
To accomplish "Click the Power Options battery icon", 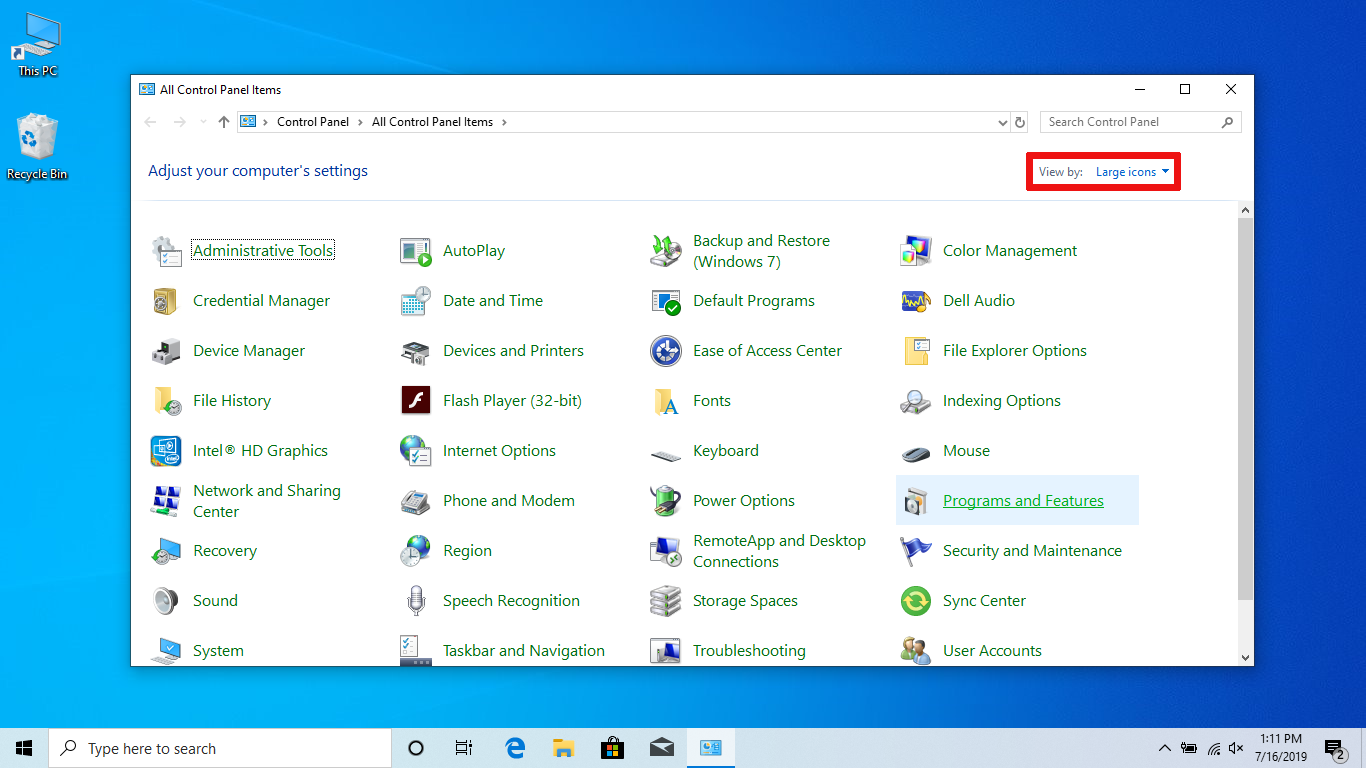I will click(x=666, y=501).
